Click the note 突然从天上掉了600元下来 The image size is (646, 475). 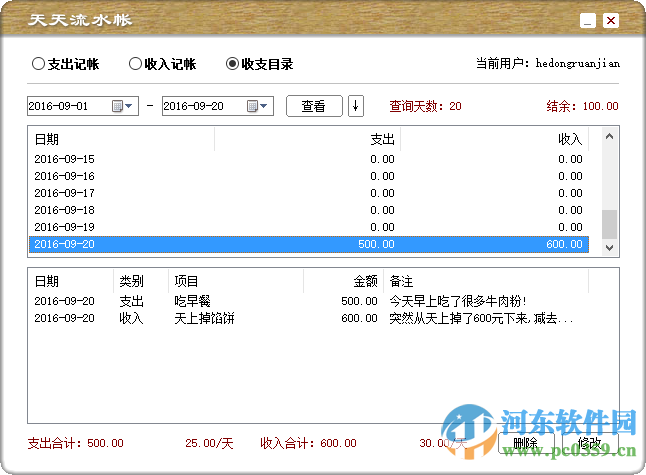(481, 318)
